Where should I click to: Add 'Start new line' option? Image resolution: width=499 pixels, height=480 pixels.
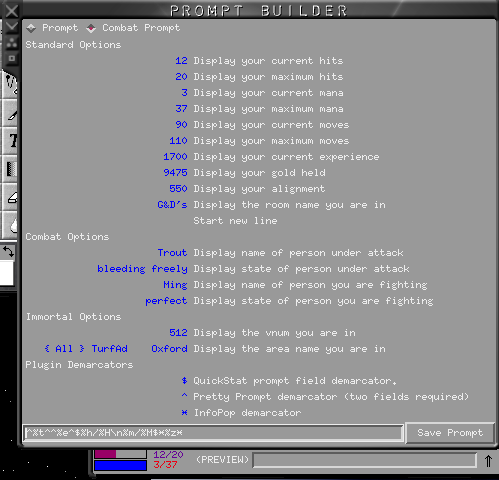235,221
